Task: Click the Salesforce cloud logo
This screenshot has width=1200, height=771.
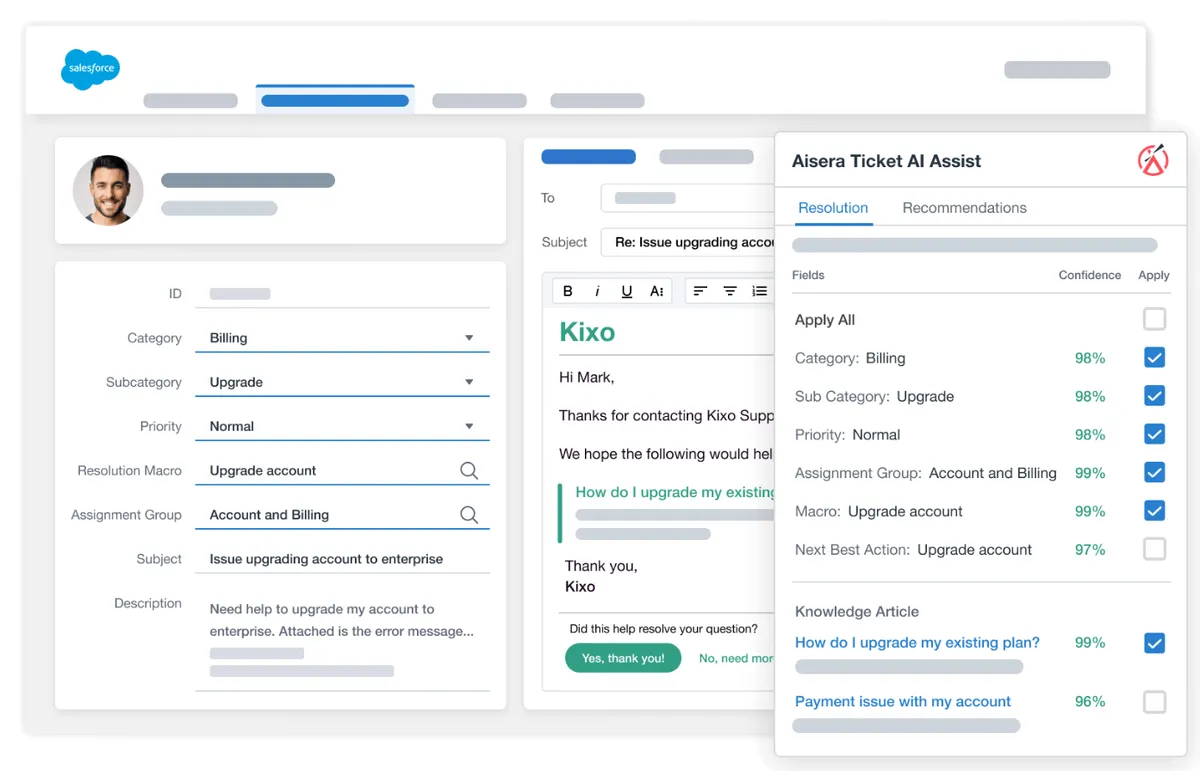Action: coord(90,69)
